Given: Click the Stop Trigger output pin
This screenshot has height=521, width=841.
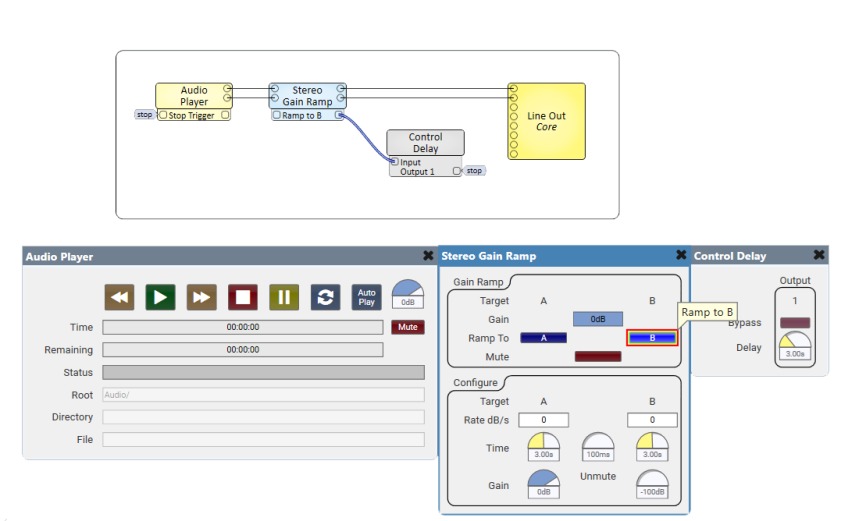Looking at the screenshot, I should point(226,115).
